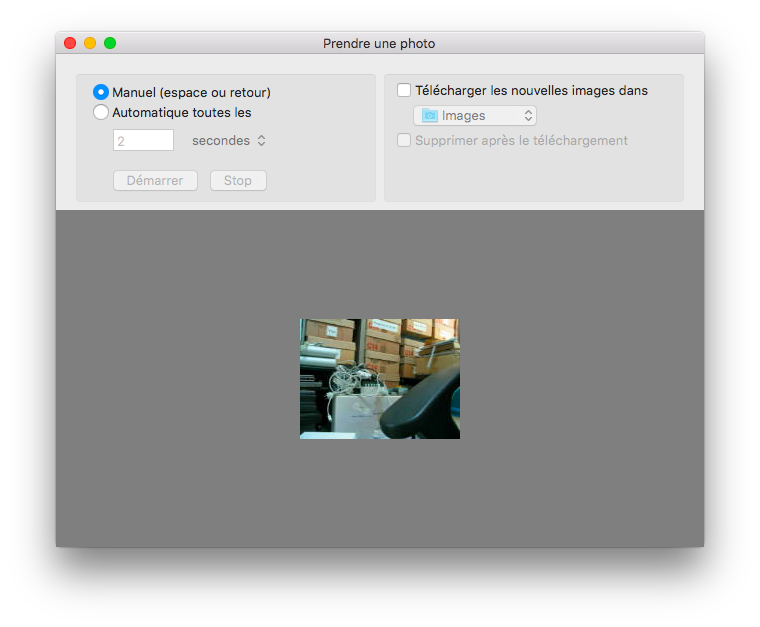The height and width of the screenshot is (627, 760).
Task: Zoom the window with green button
Action: coord(110,43)
